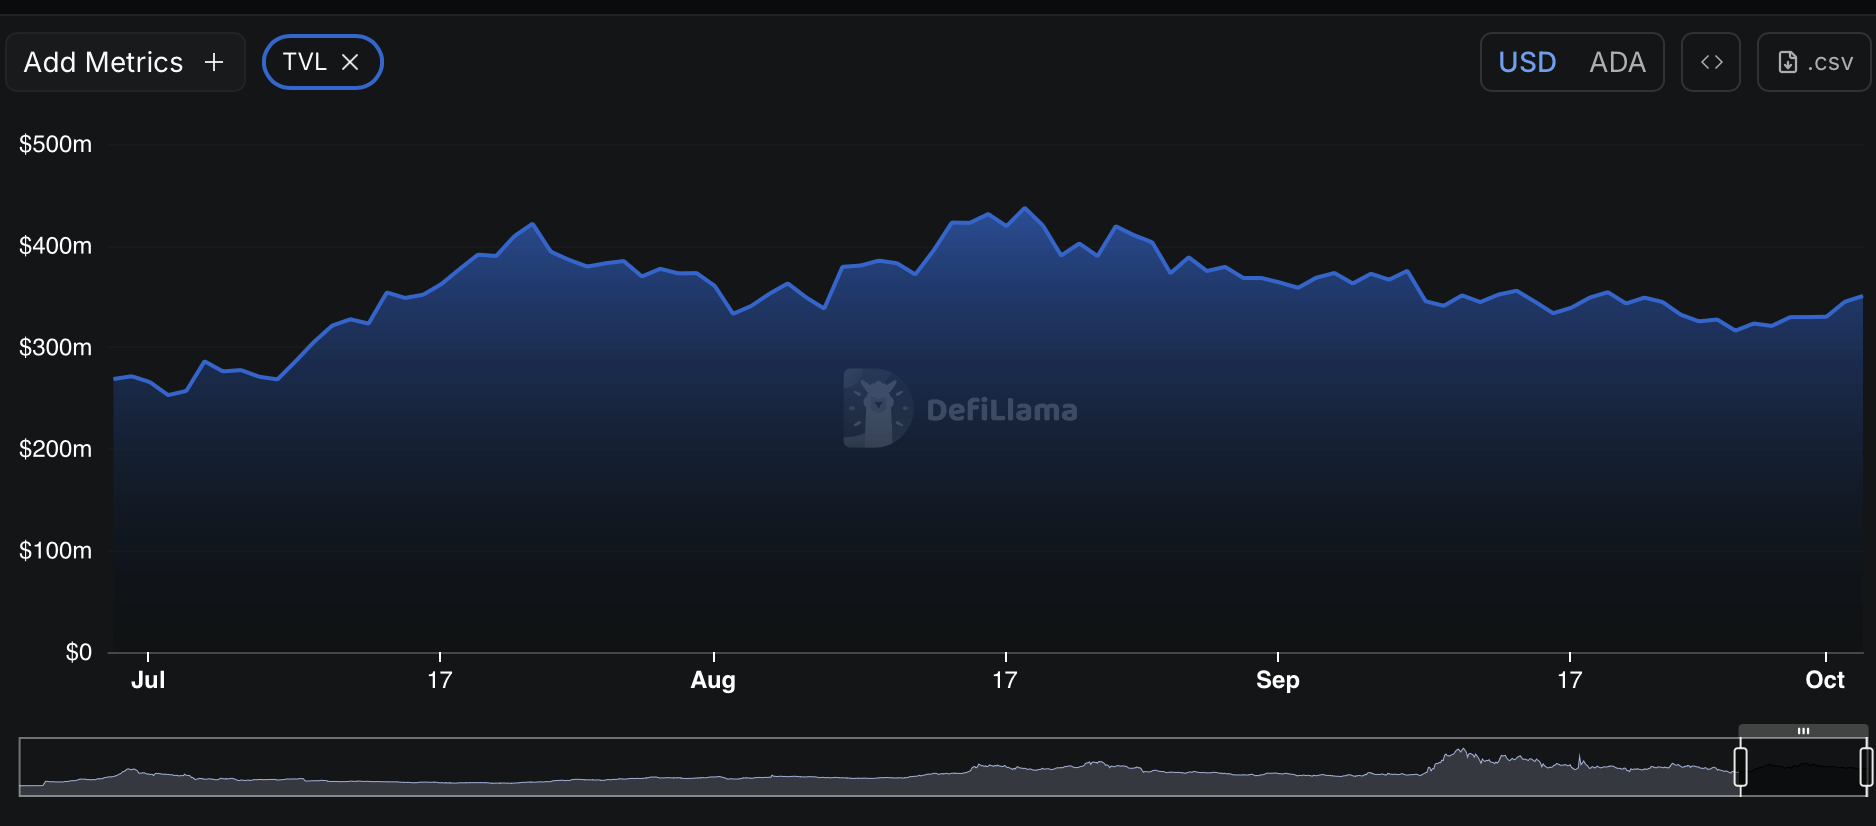Click the file download icon beside .csv
1876x826 pixels.
(1788, 62)
